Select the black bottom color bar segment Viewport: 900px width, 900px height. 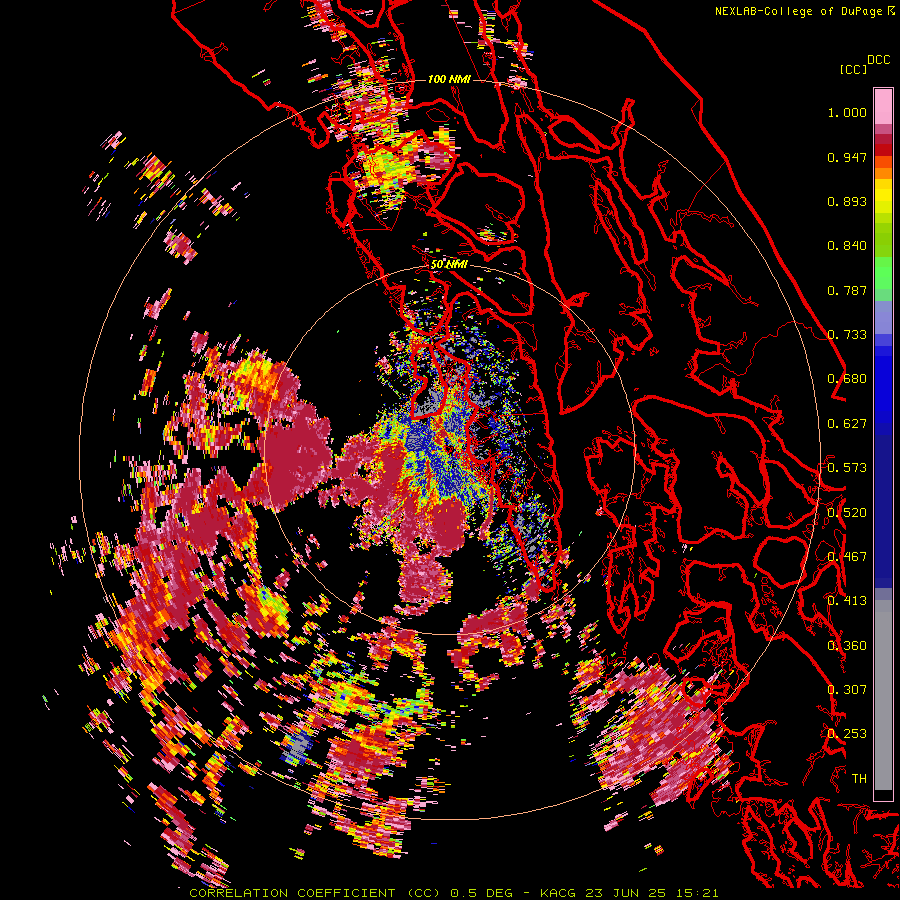[883, 795]
